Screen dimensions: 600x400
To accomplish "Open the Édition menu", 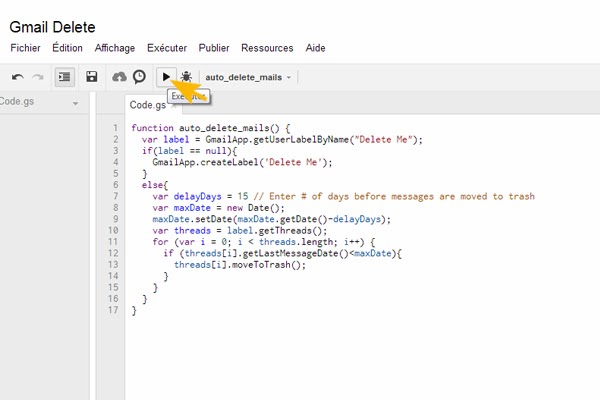I will [x=67, y=48].
